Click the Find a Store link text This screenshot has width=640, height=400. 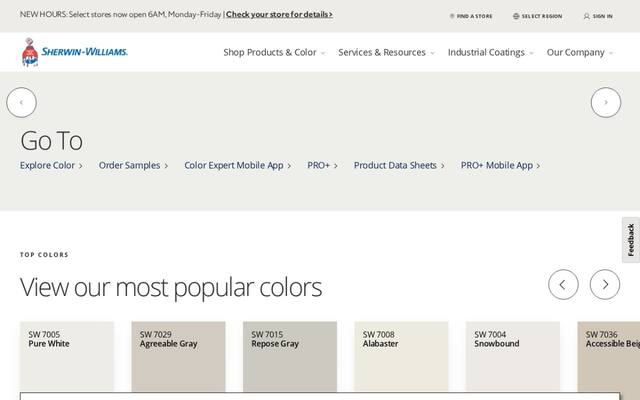(x=474, y=16)
